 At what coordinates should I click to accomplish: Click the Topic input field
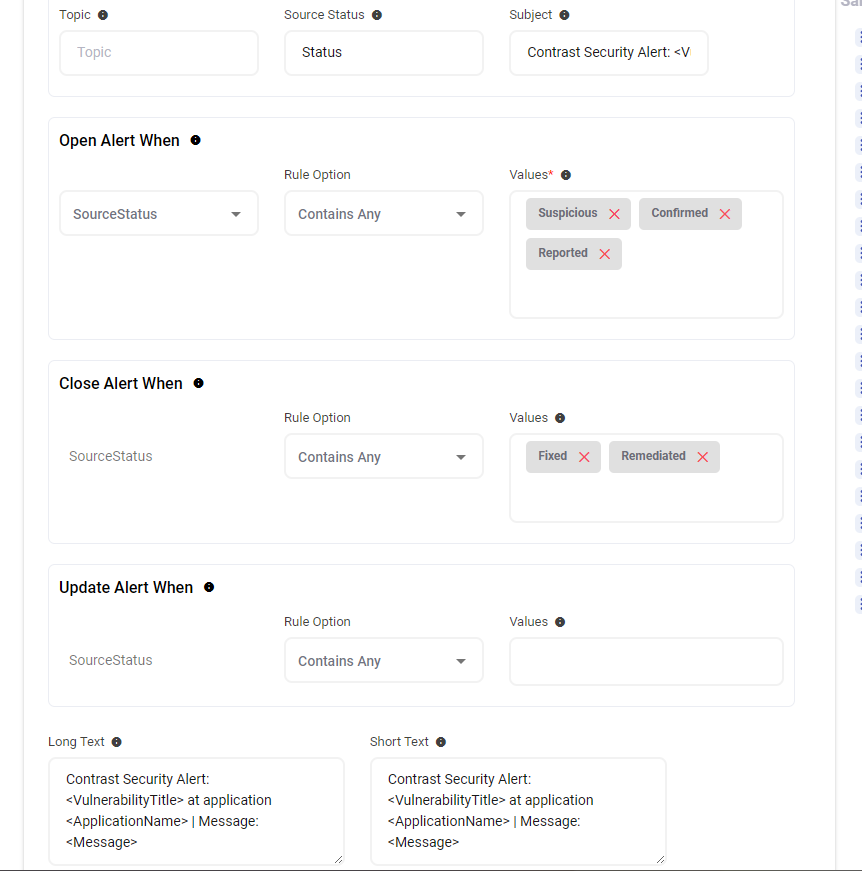pos(159,53)
